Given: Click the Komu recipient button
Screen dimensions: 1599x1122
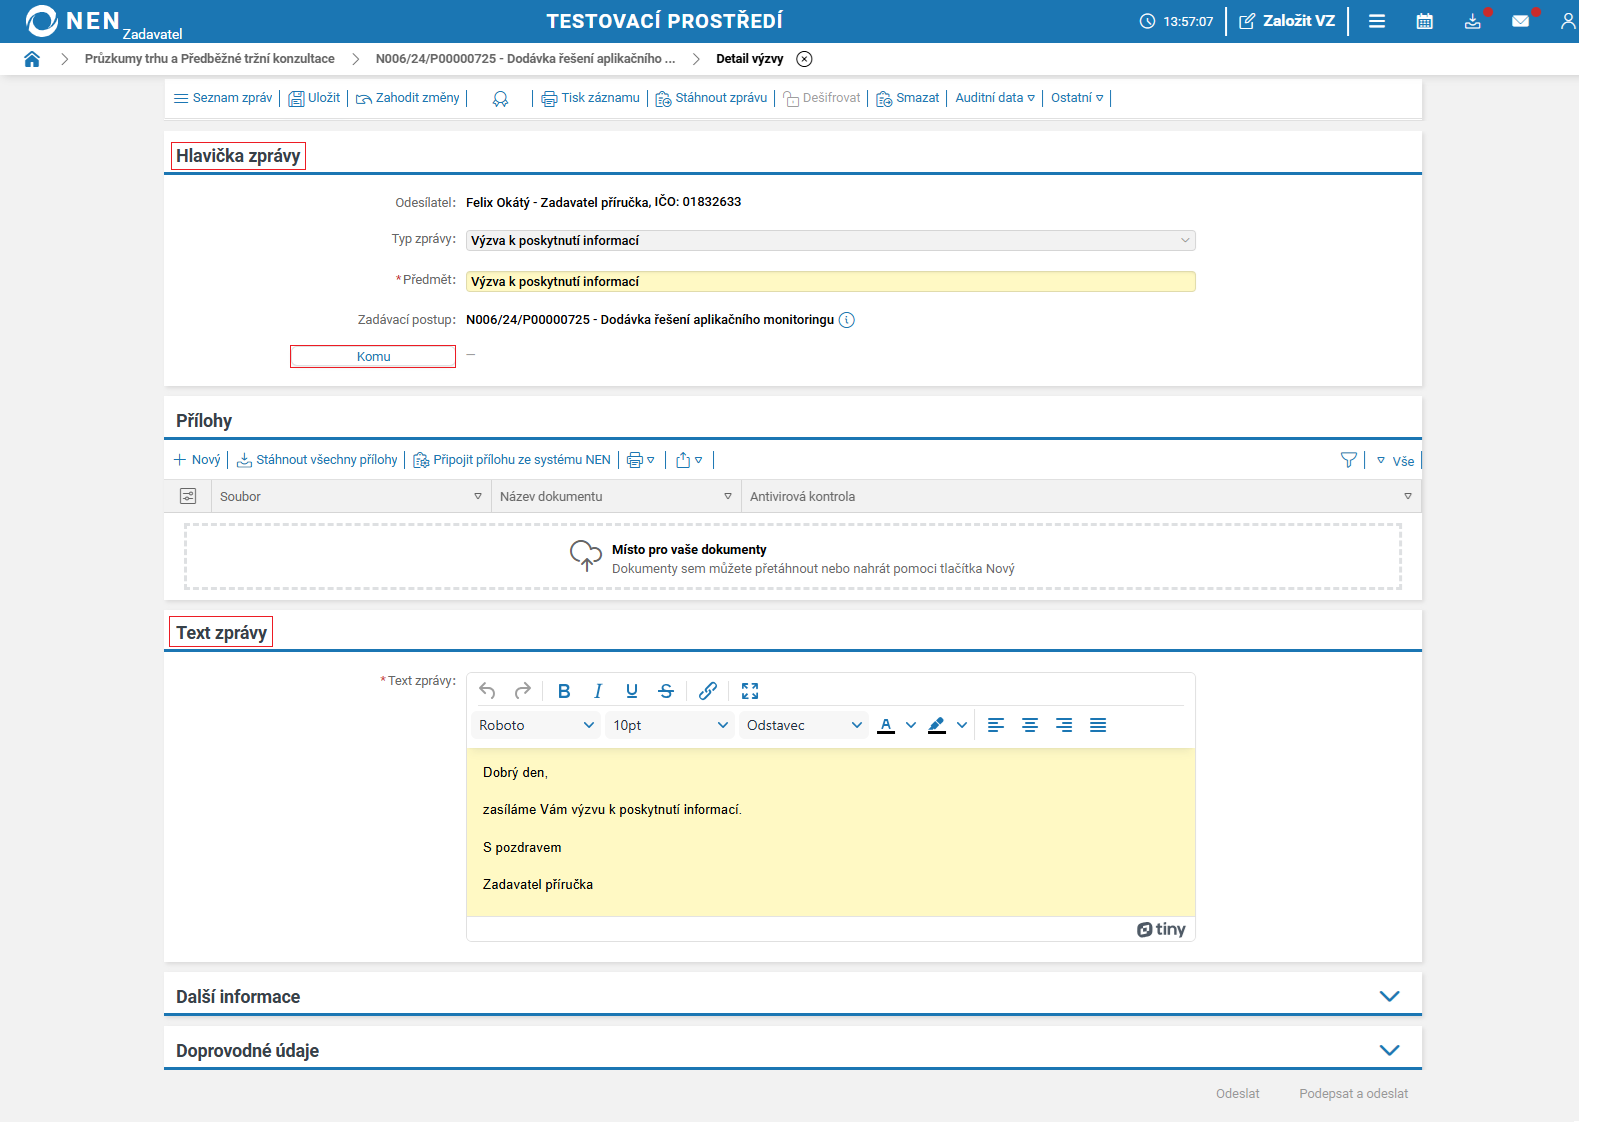Looking at the screenshot, I should point(373,357).
